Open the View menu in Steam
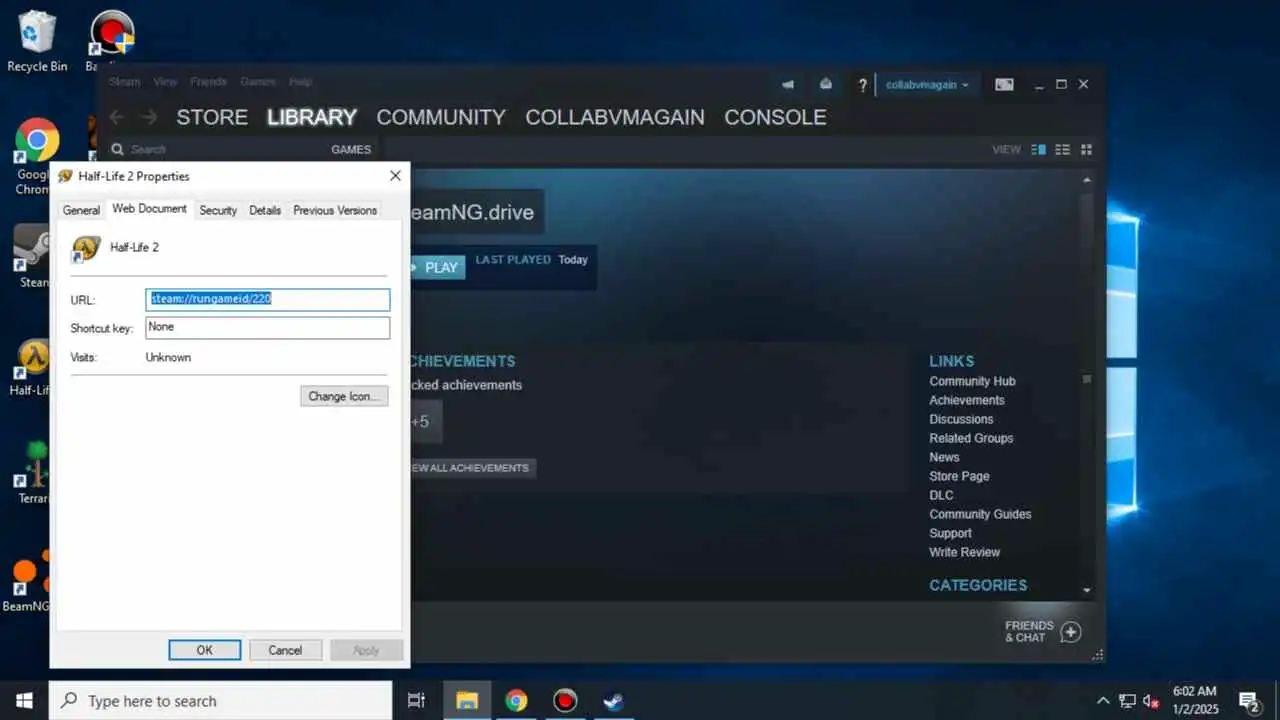Viewport: 1280px width, 720px height. 165,82
